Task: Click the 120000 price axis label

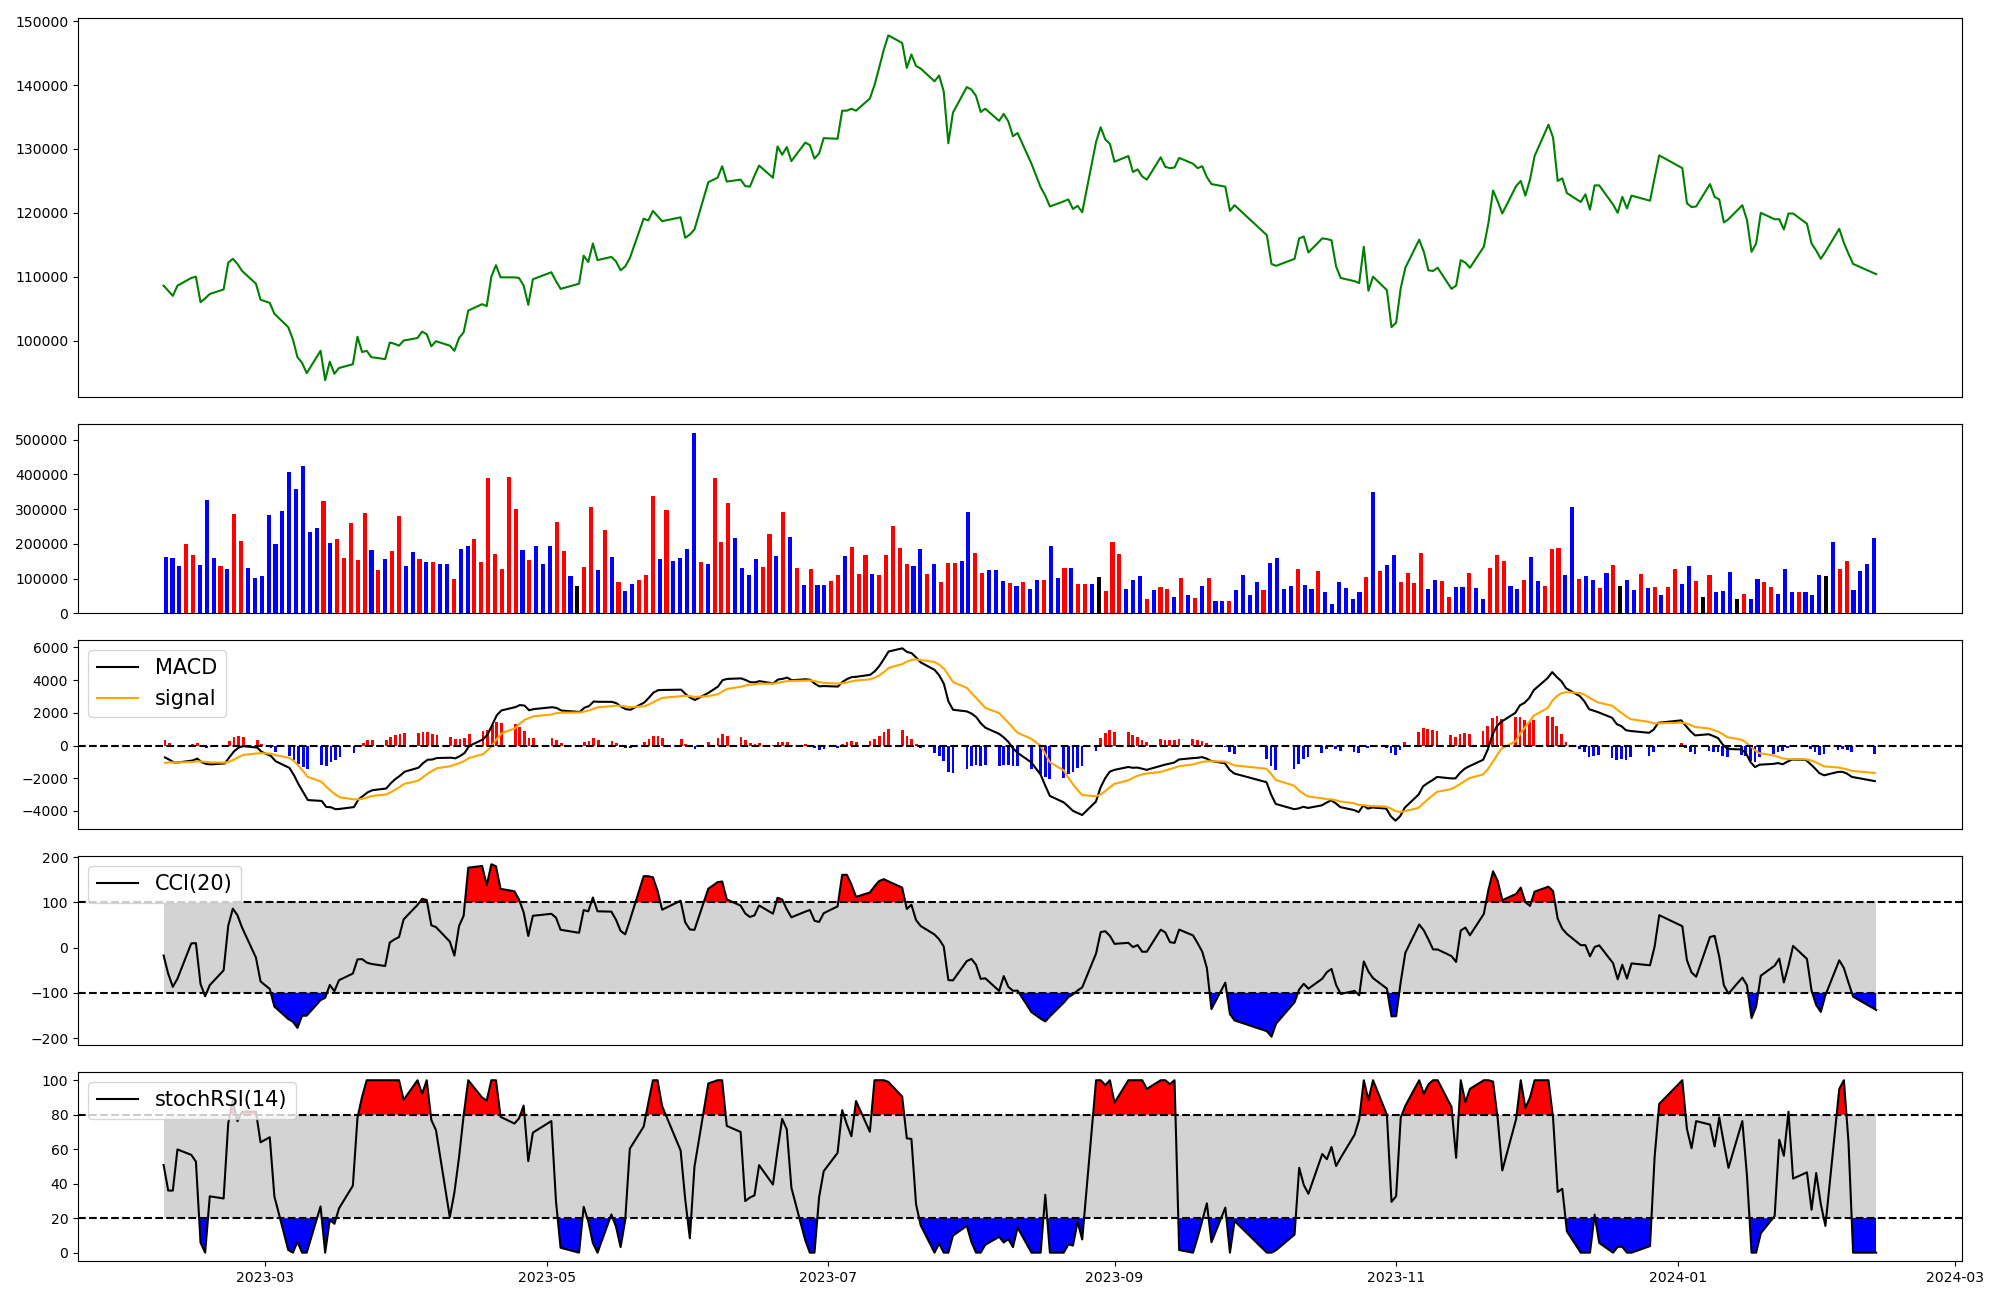Action: [x=43, y=213]
